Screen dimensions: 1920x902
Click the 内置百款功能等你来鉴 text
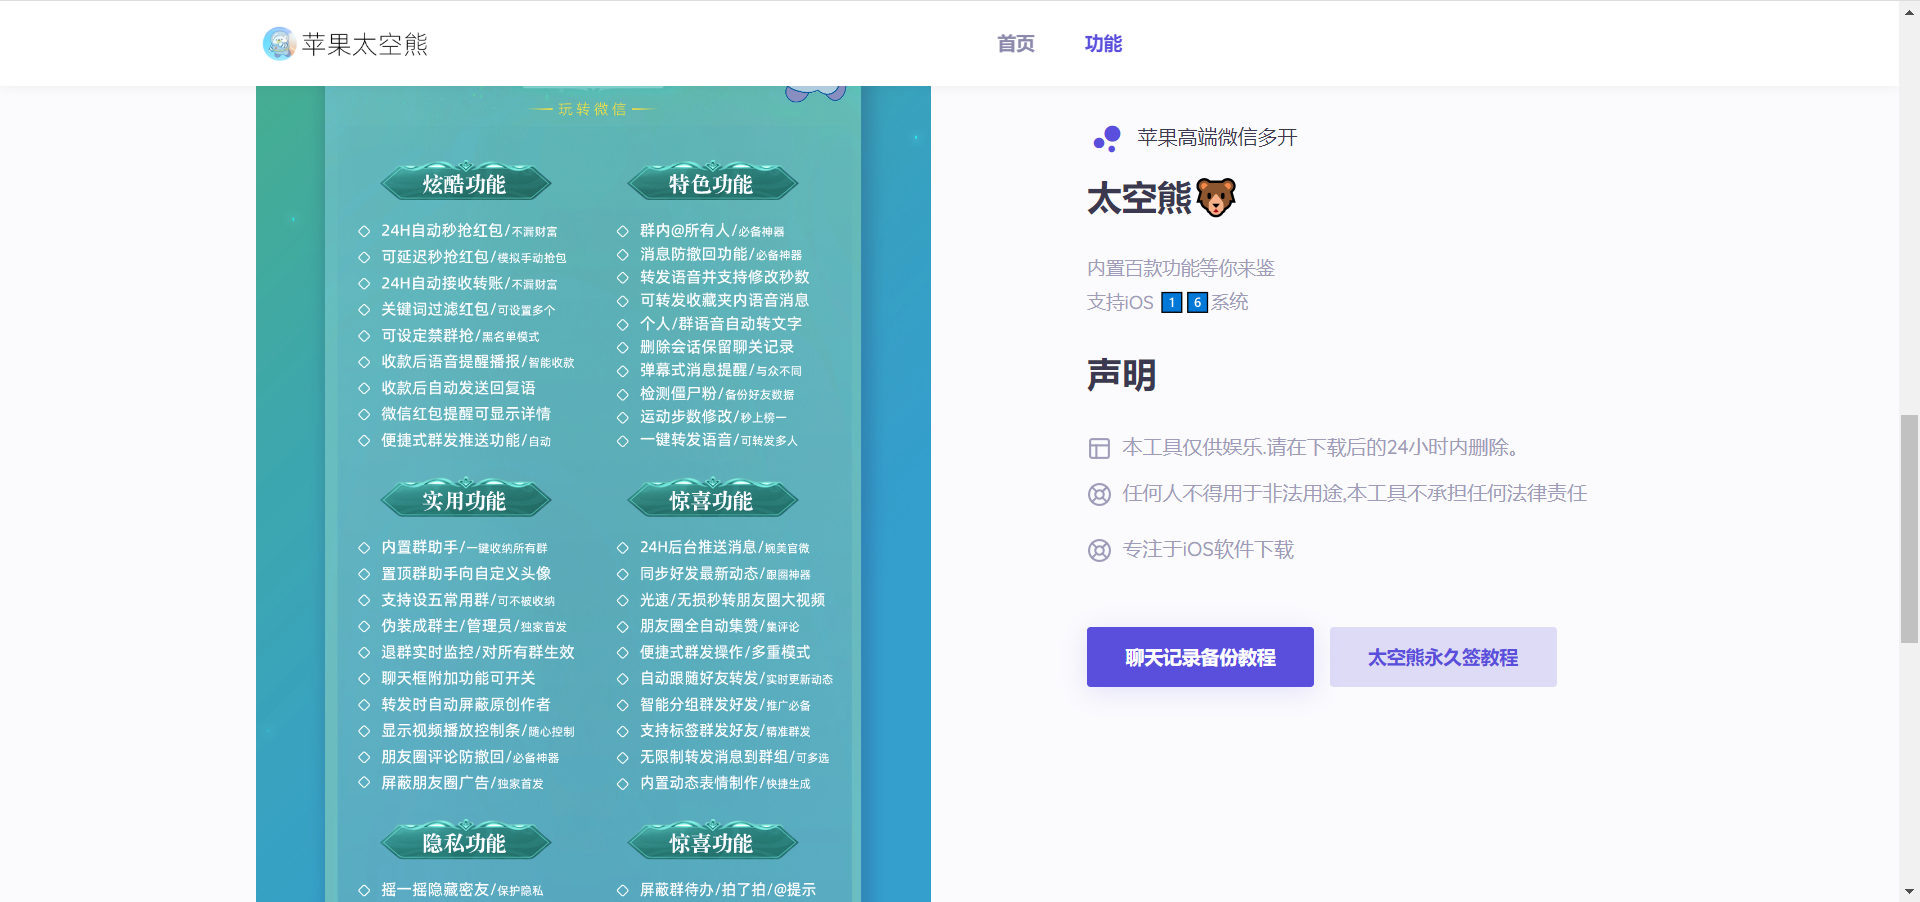pyautogui.click(x=1181, y=268)
